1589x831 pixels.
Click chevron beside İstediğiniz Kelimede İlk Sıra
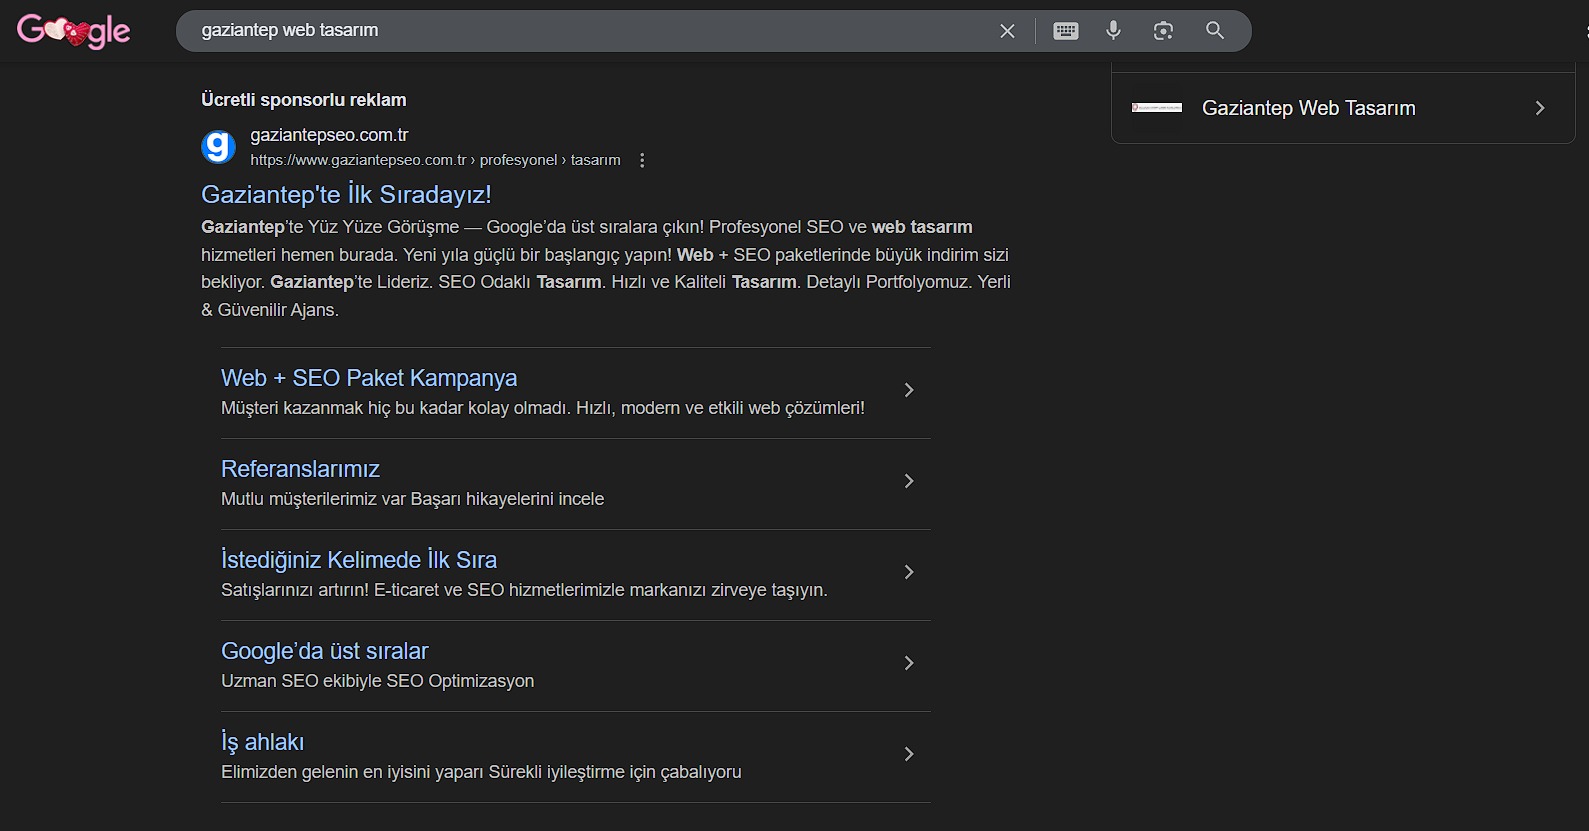(908, 572)
